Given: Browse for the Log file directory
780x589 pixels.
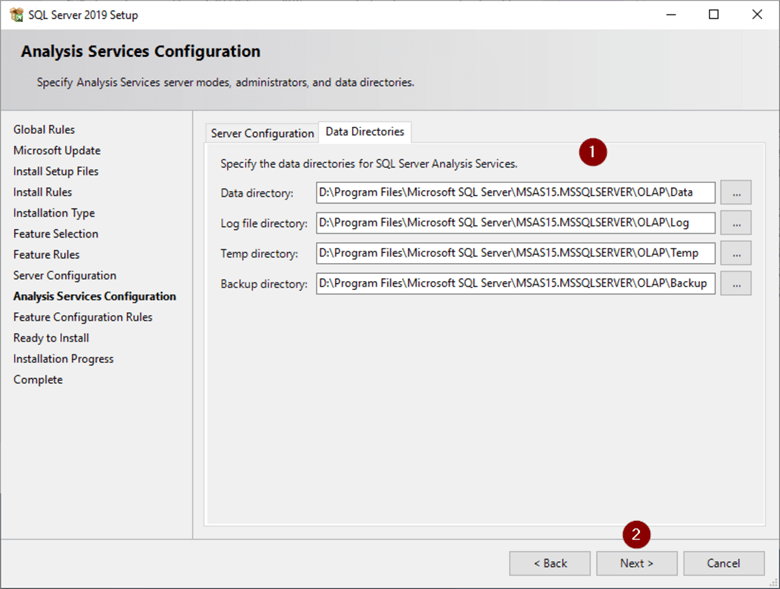Looking at the screenshot, I should [x=735, y=222].
